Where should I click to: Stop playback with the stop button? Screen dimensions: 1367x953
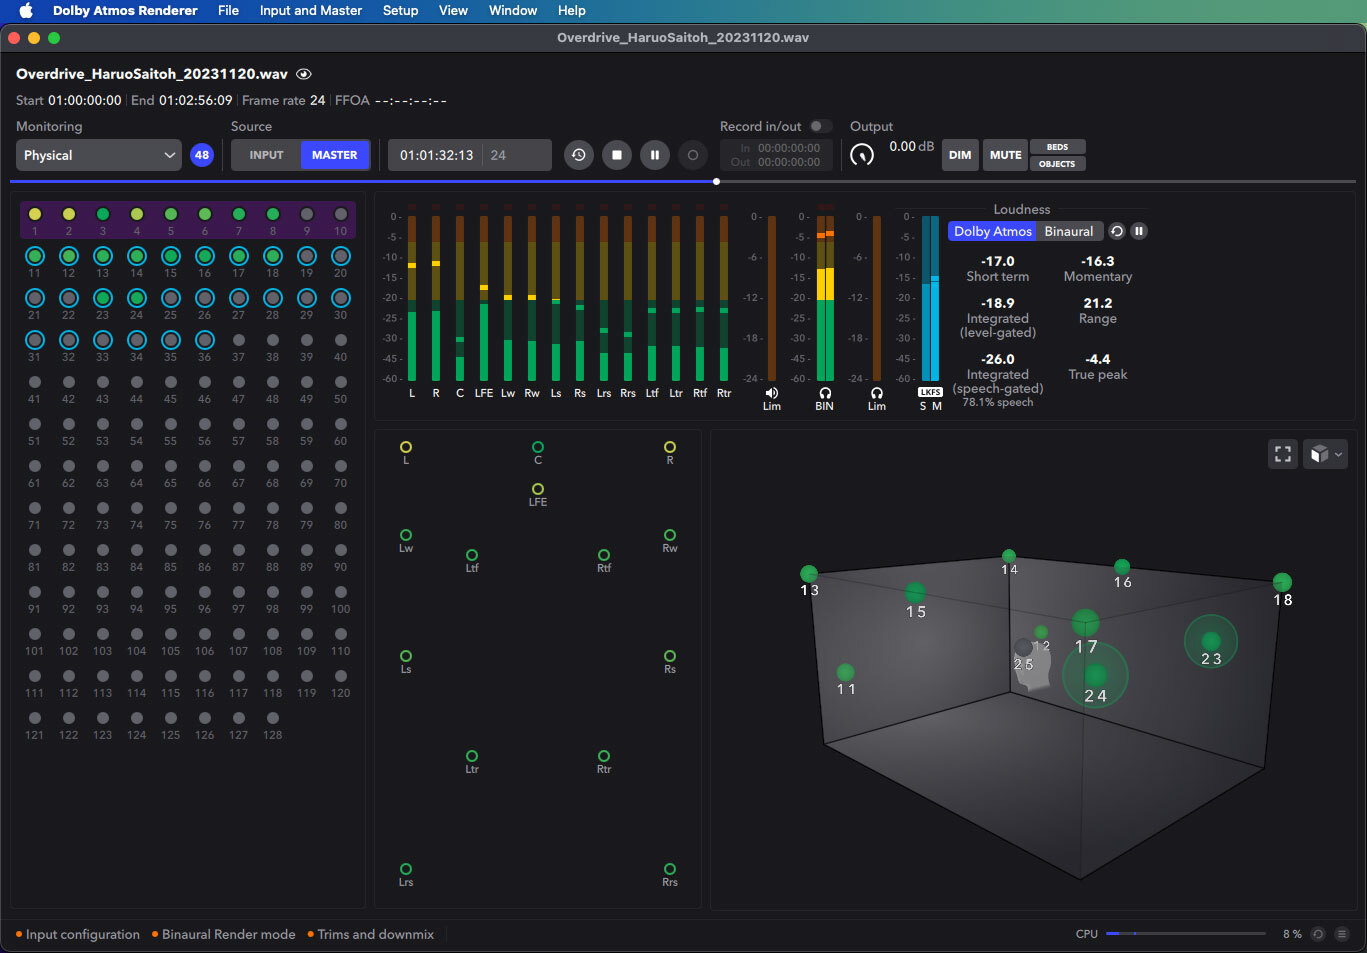pos(617,155)
